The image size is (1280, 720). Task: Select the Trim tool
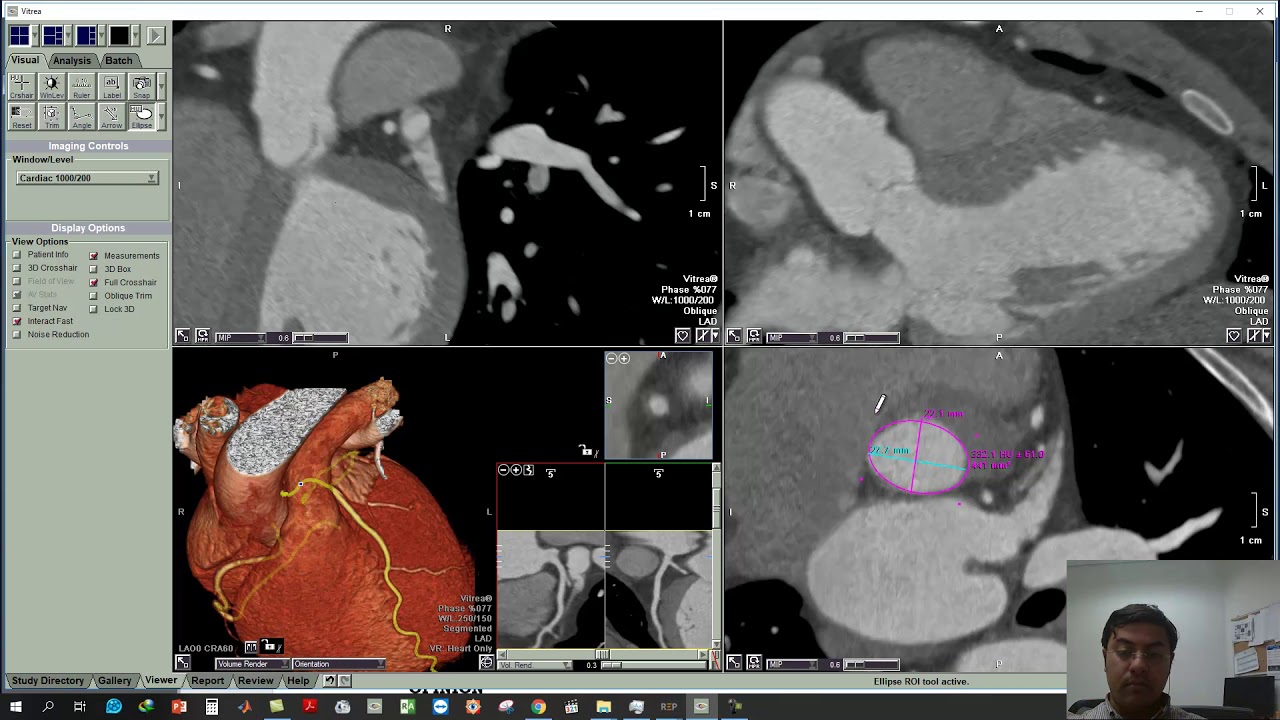click(51, 117)
